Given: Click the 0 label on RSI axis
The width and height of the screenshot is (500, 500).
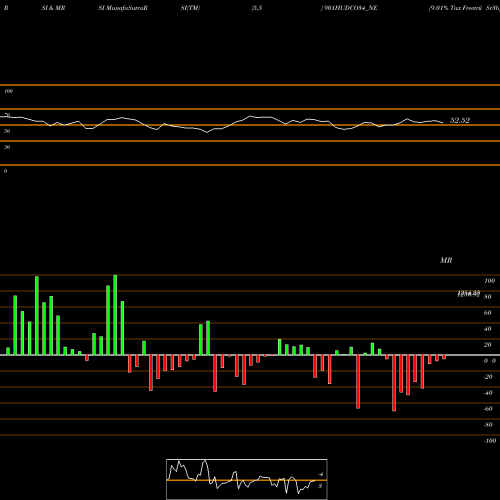Looking at the screenshot, I should click(x=5, y=171).
